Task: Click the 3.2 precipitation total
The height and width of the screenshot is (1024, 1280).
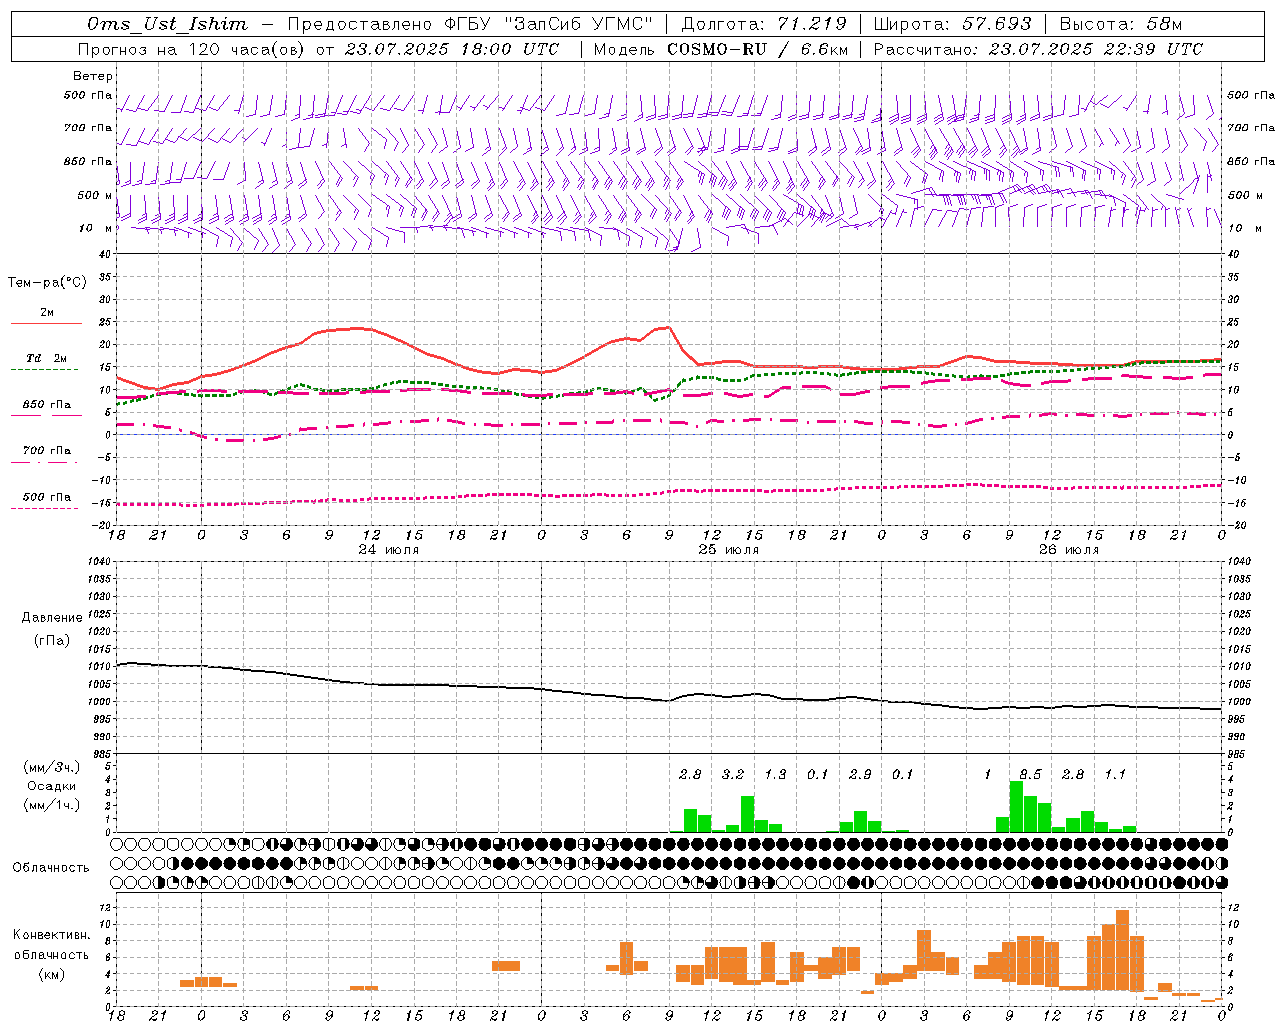Action: [x=733, y=775]
